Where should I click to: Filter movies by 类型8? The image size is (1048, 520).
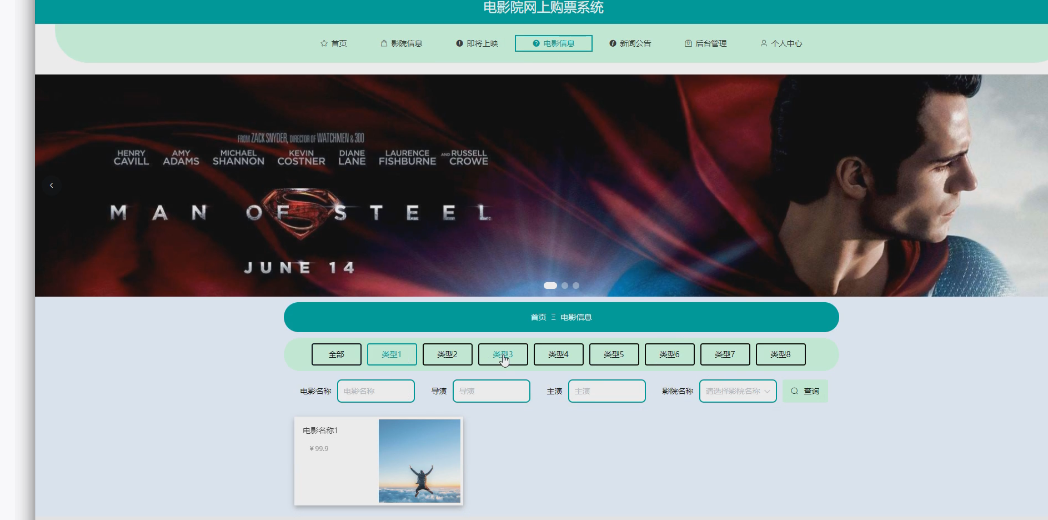[x=780, y=354]
